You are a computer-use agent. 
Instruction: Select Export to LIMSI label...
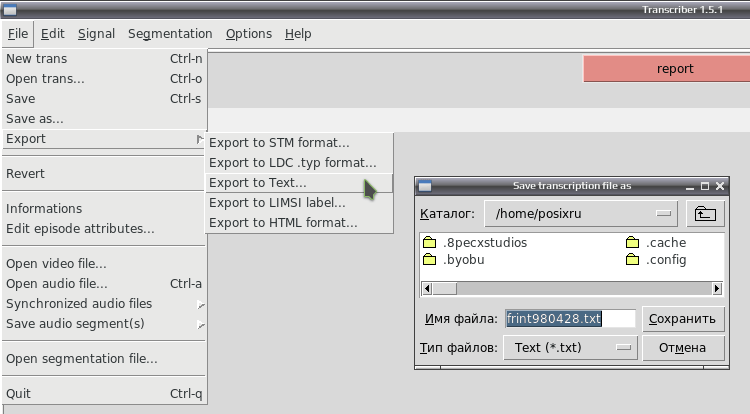point(299,203)
